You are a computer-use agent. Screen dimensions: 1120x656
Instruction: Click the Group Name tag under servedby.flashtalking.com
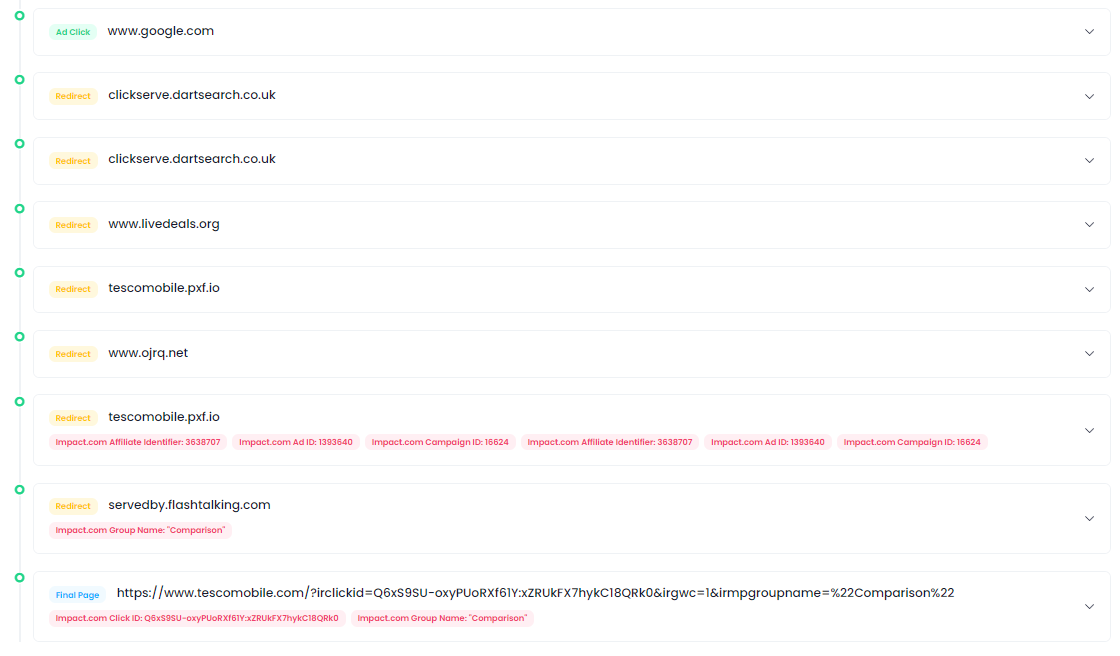140,530
